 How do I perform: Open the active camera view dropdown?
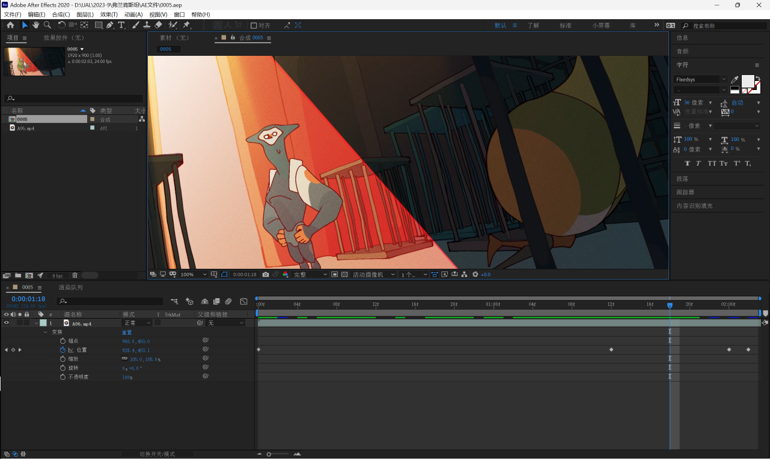click(374, 274)
